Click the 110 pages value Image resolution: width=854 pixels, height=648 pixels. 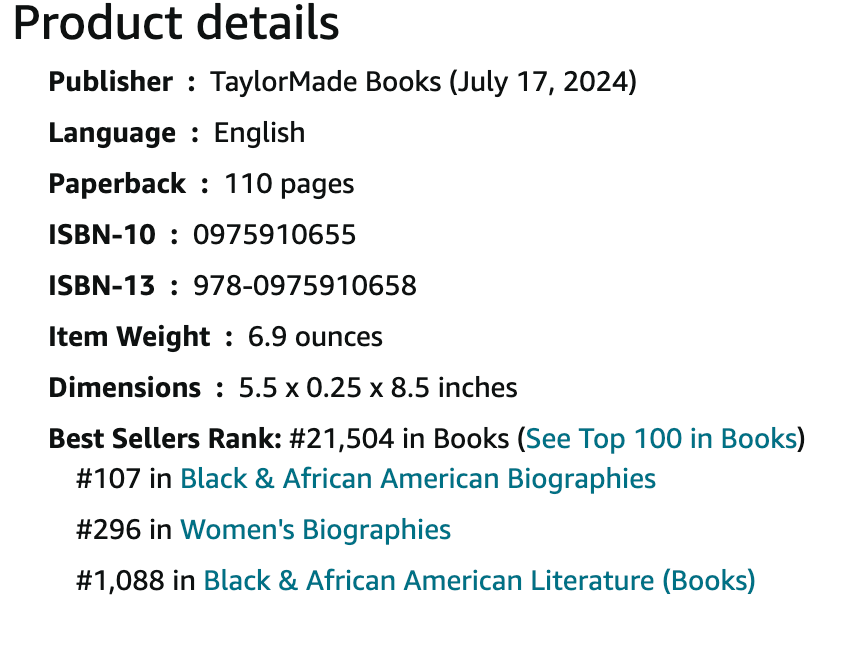289,184
